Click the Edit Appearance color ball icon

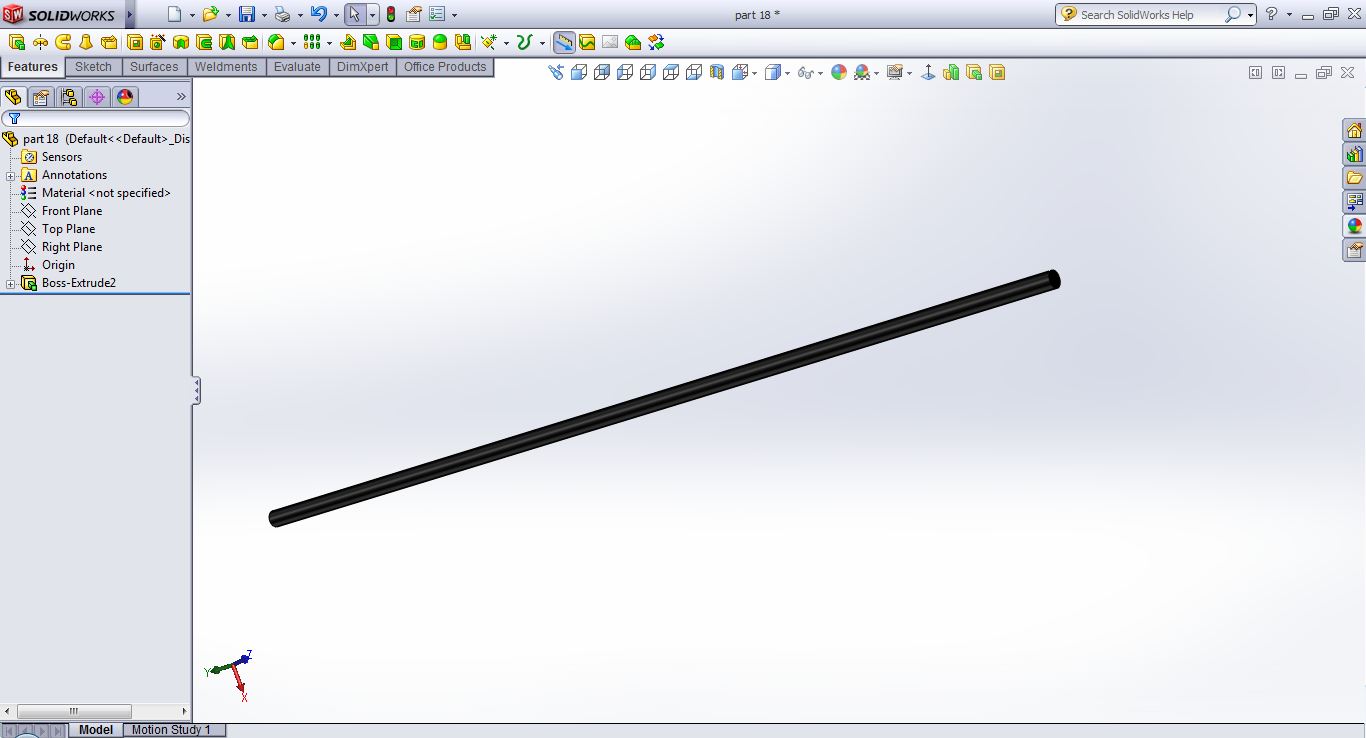point(838,72)
